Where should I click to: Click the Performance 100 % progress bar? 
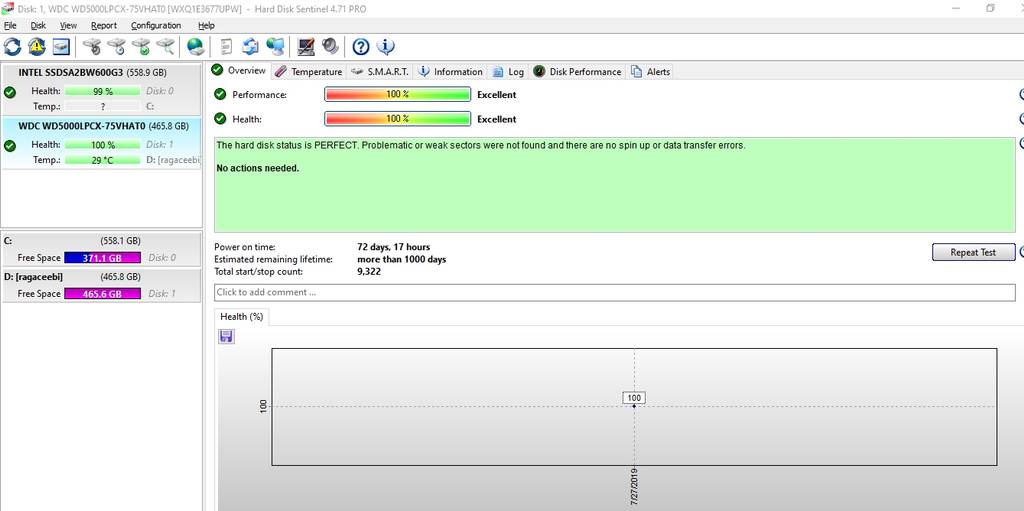tap(397, 94)
